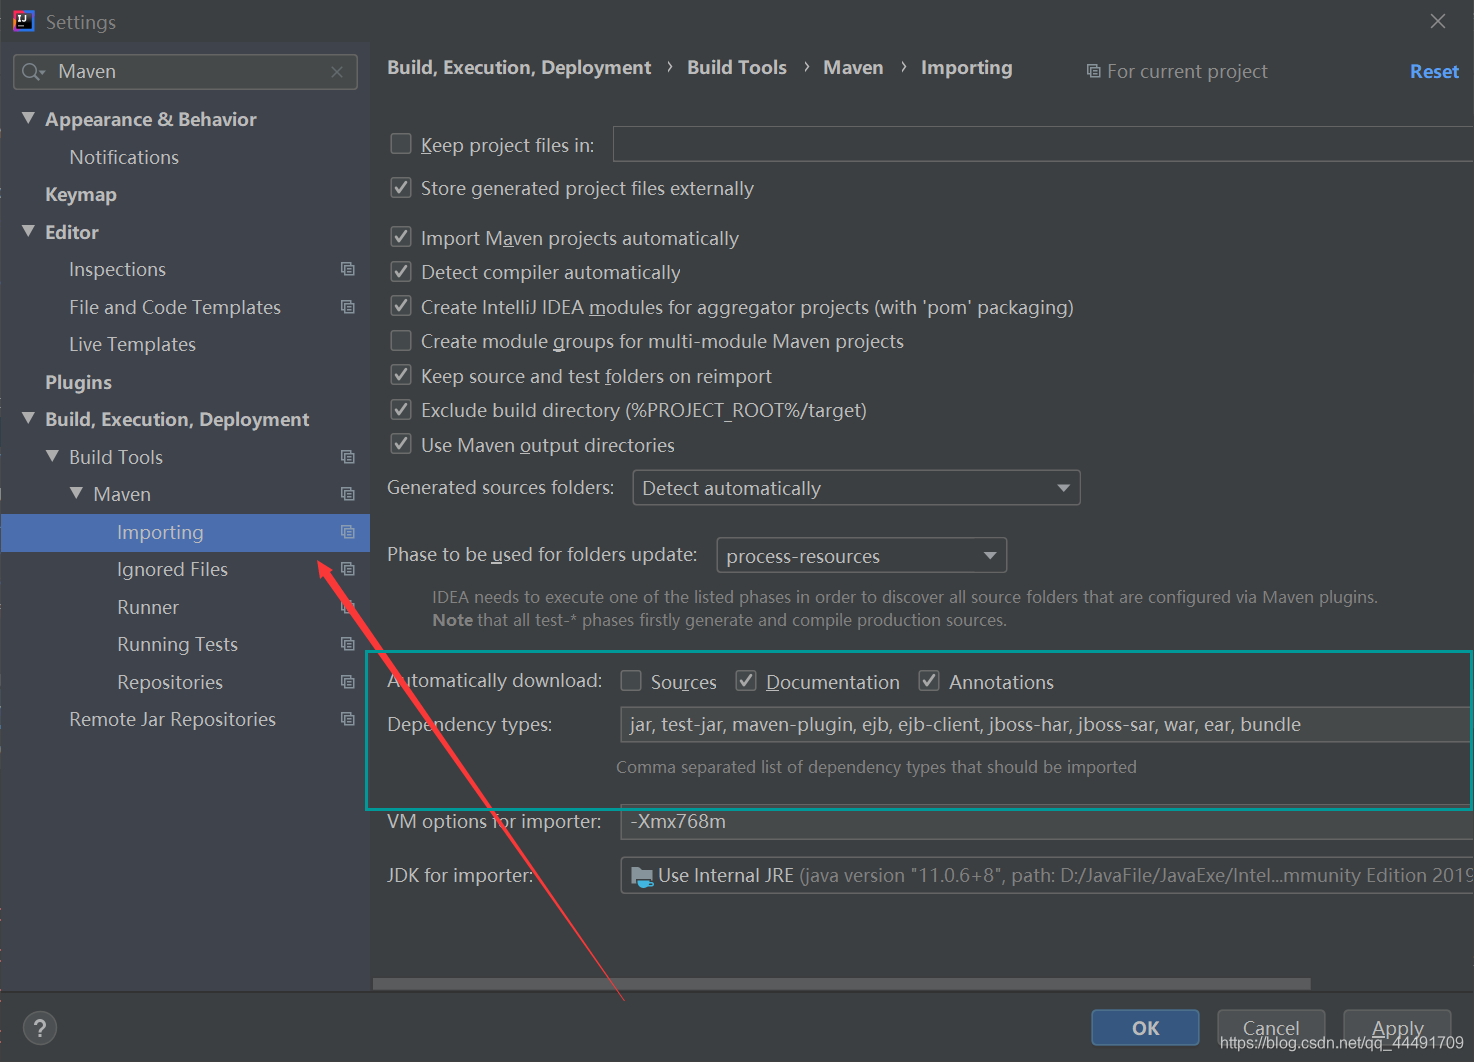The image size is (1474, 1062).
Task: Select Plugins in settings tree
Action: point(78,382)
